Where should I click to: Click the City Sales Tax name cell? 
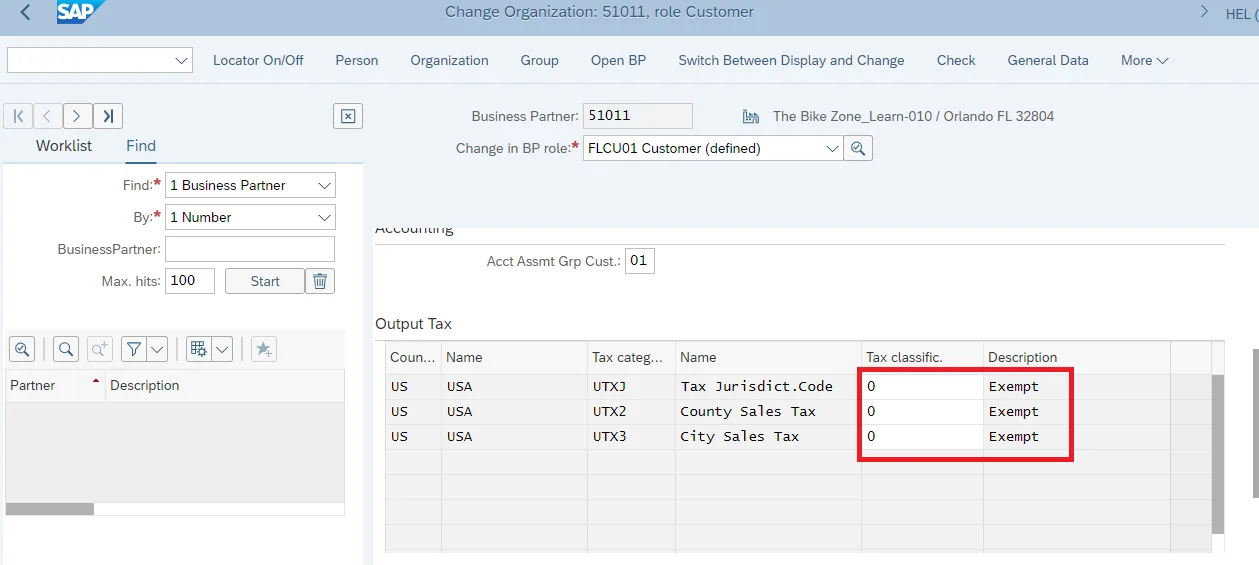[768, 436]
